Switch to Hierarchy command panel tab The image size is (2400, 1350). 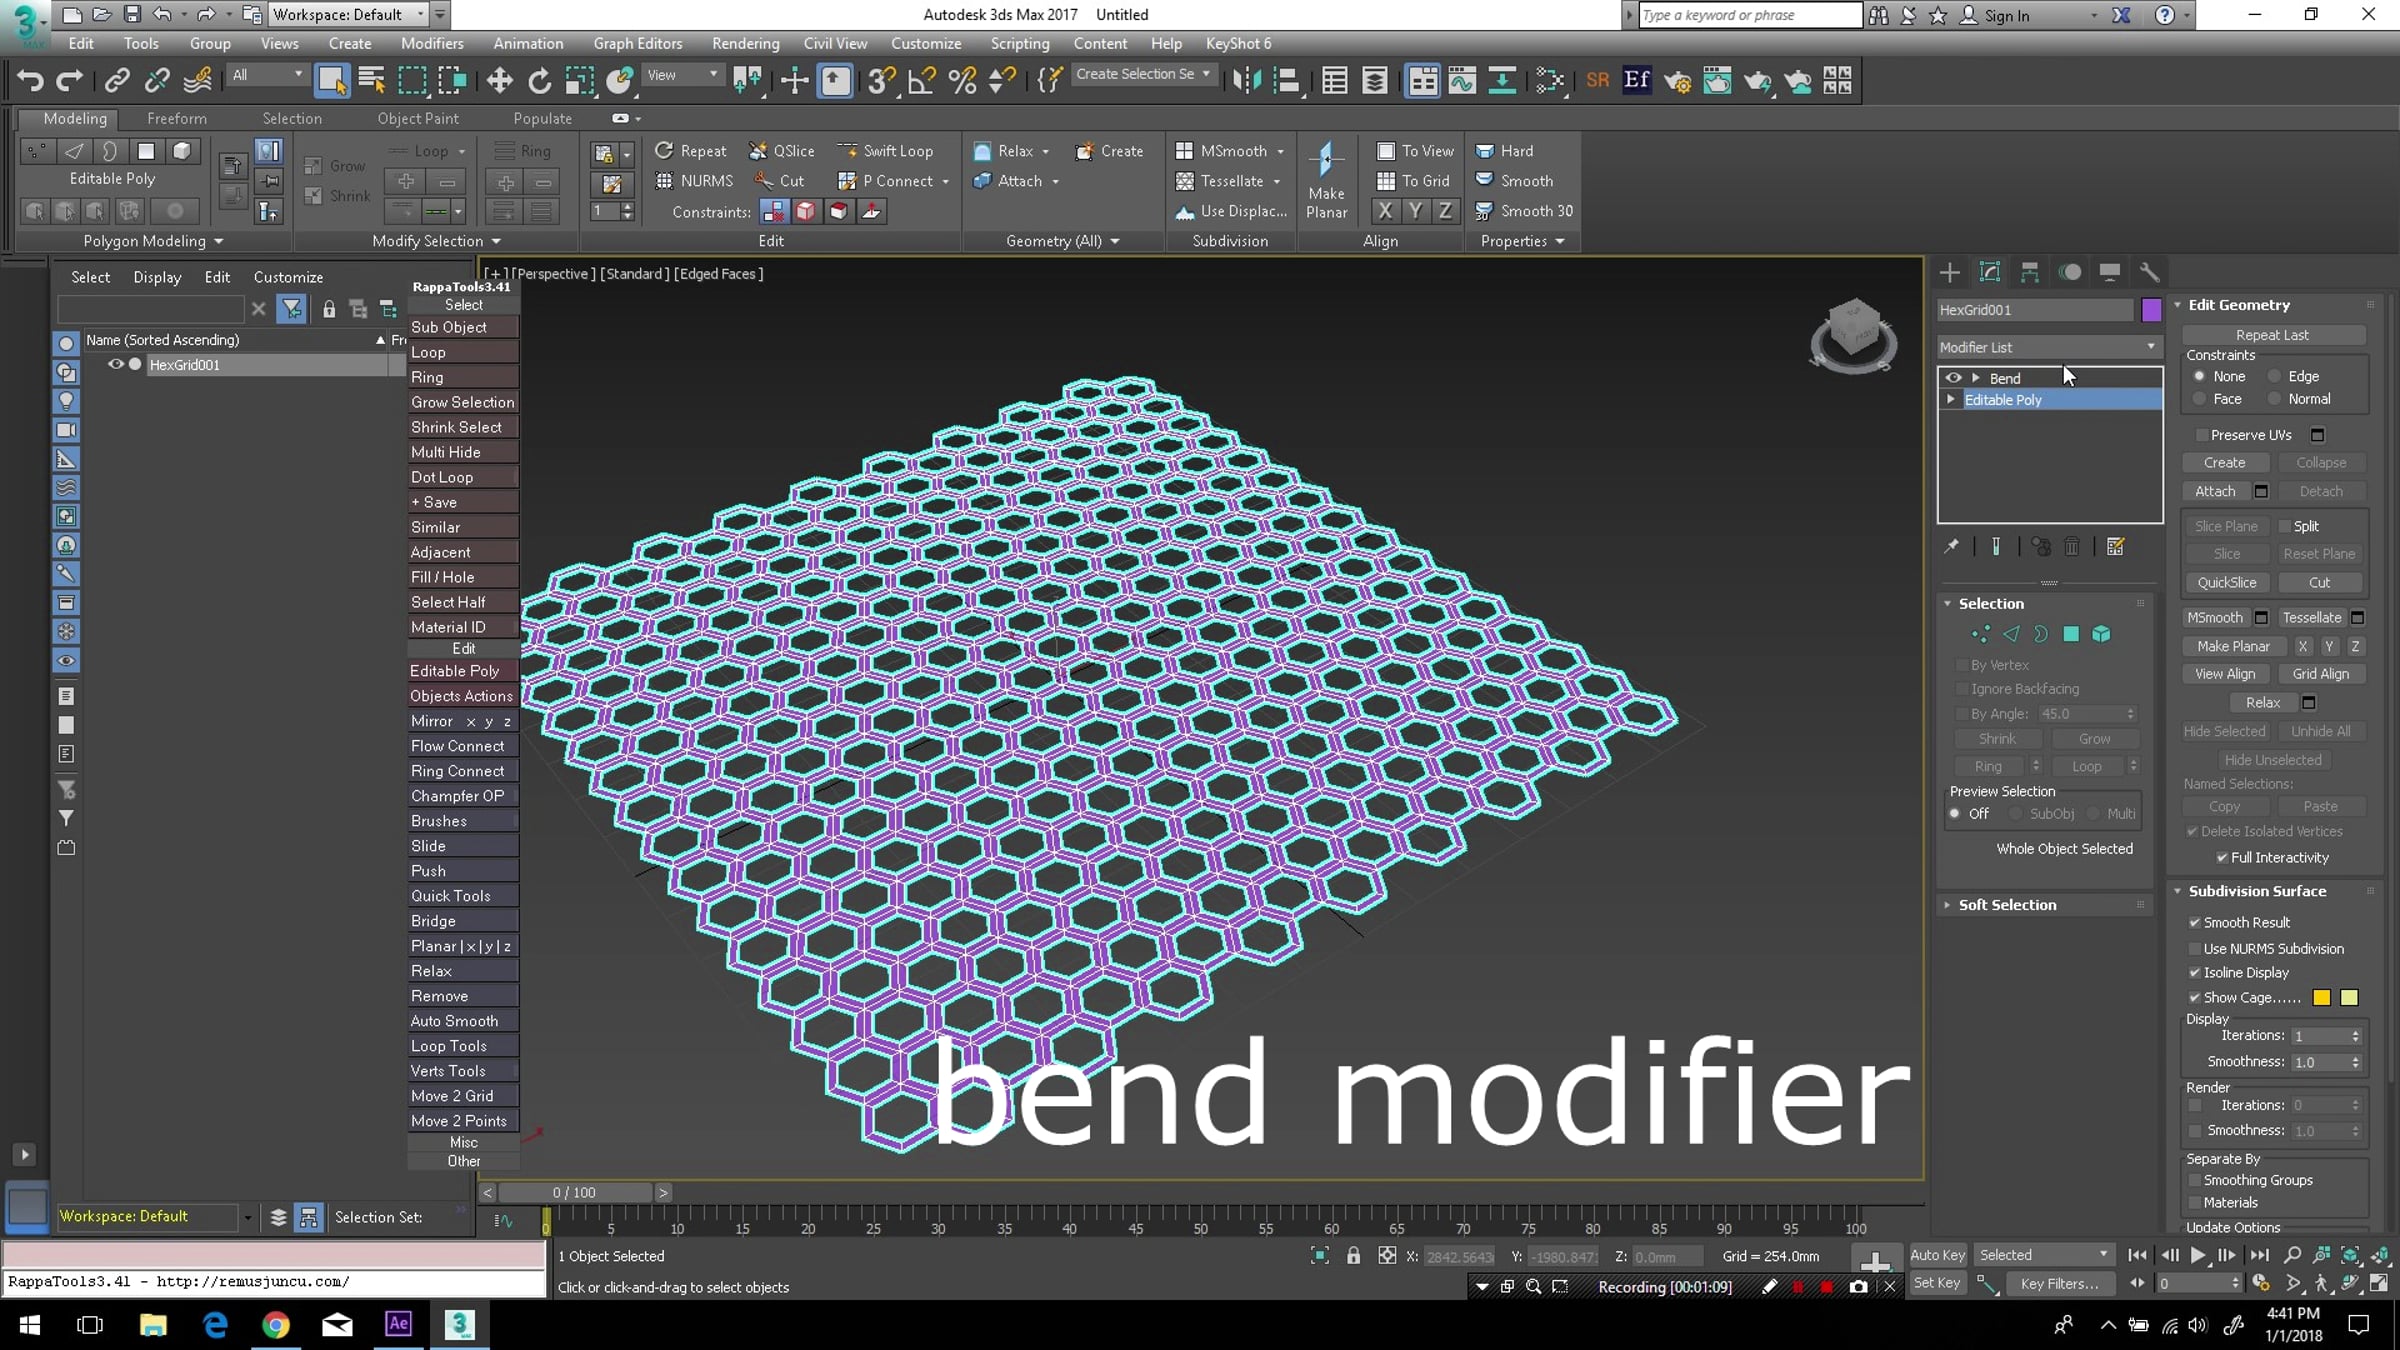point(2029,272)
